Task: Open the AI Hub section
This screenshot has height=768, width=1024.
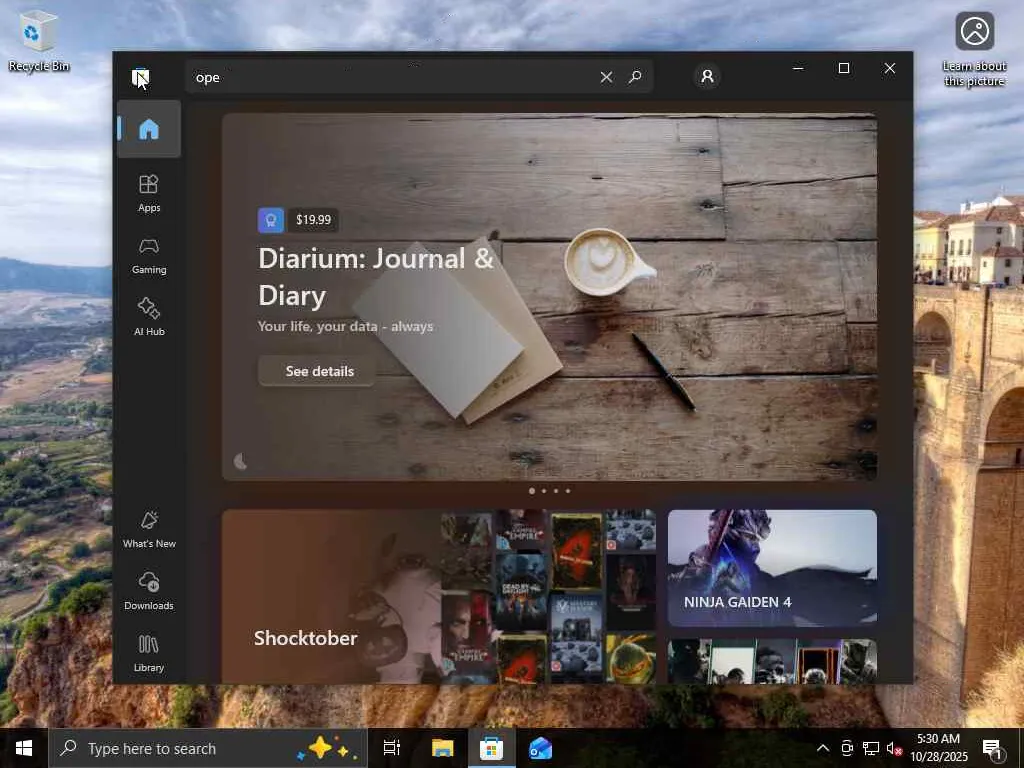Action: click(x=149, y=317)
